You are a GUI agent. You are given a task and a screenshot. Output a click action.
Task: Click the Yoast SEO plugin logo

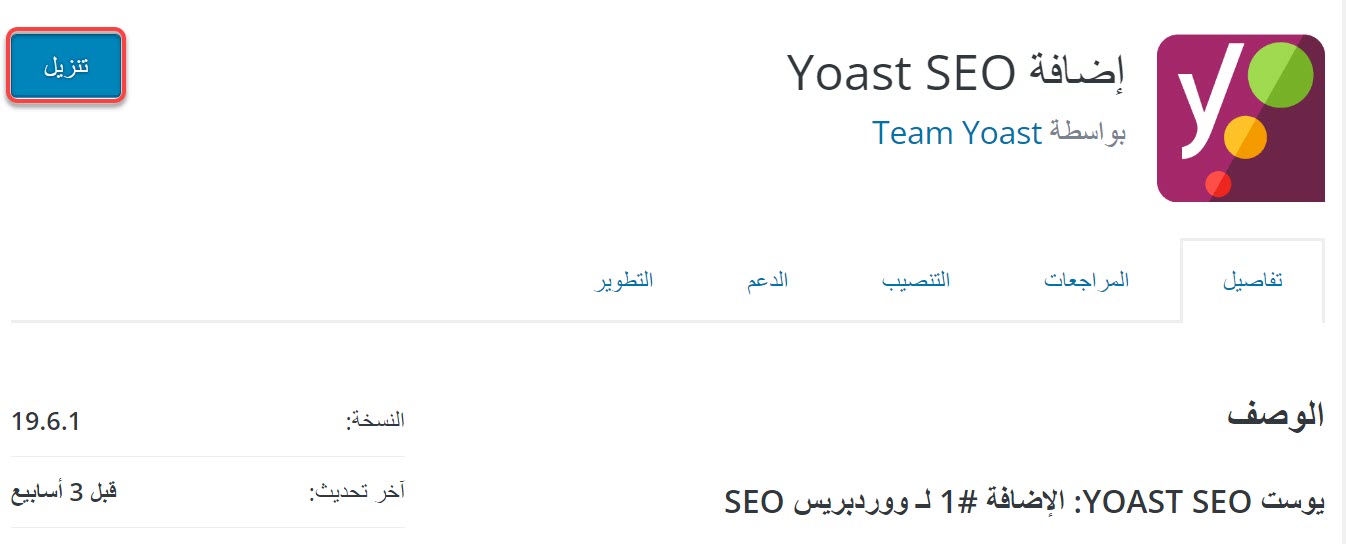[x=1240, y=118]
